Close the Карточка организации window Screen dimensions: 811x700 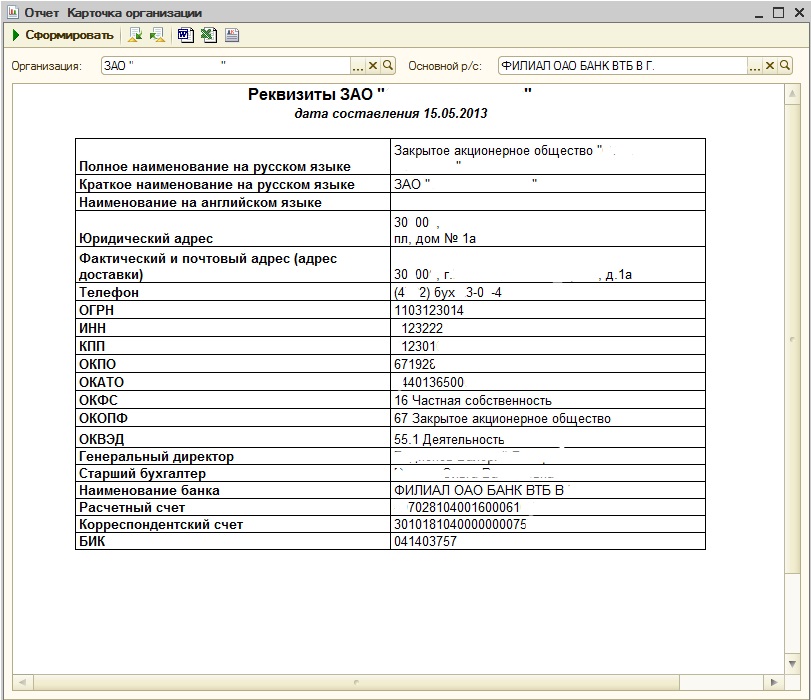pos(799,13)
